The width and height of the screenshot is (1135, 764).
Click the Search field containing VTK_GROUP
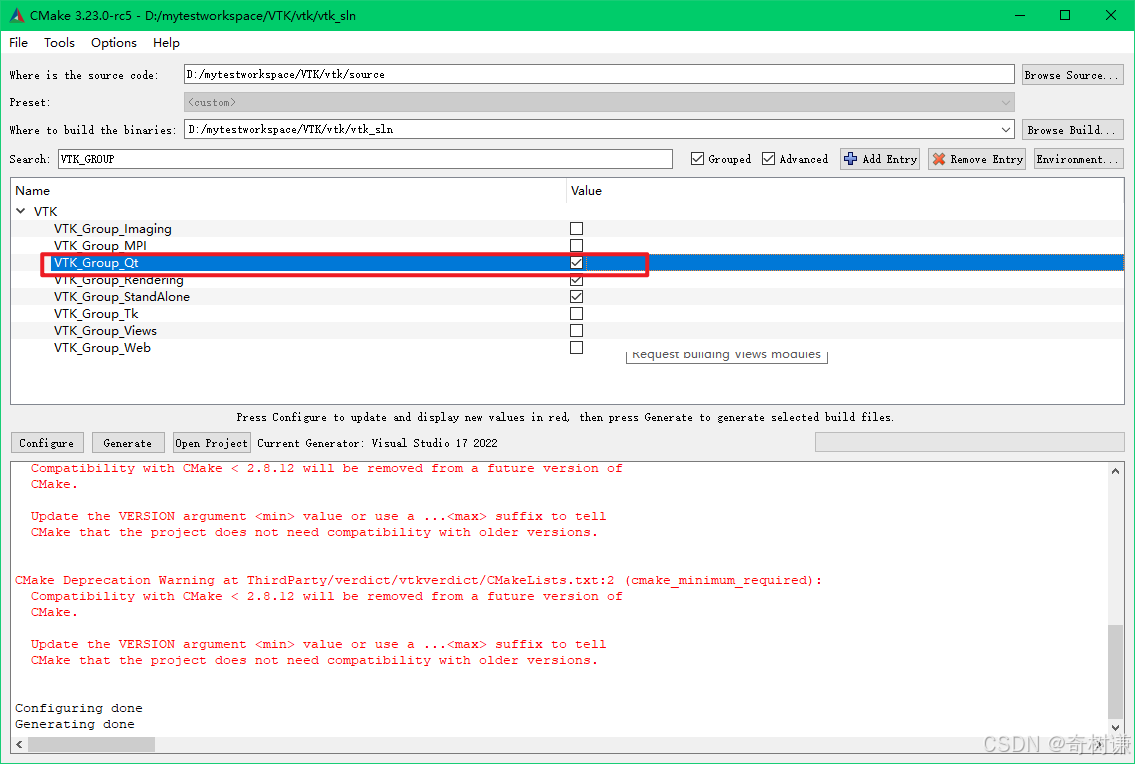365,159
